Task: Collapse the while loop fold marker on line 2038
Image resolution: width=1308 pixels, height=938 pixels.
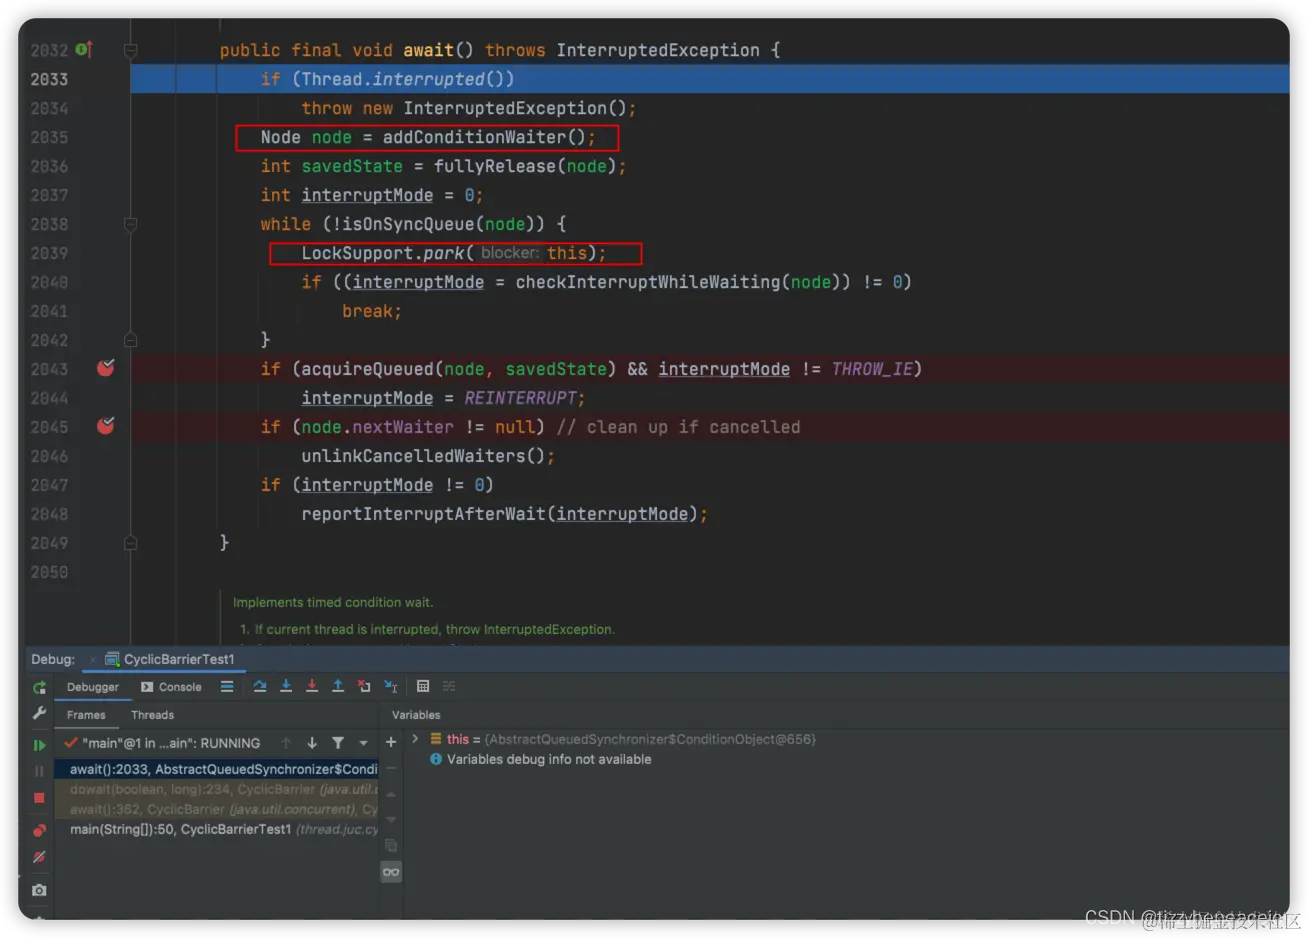Action: click(130, 224)
